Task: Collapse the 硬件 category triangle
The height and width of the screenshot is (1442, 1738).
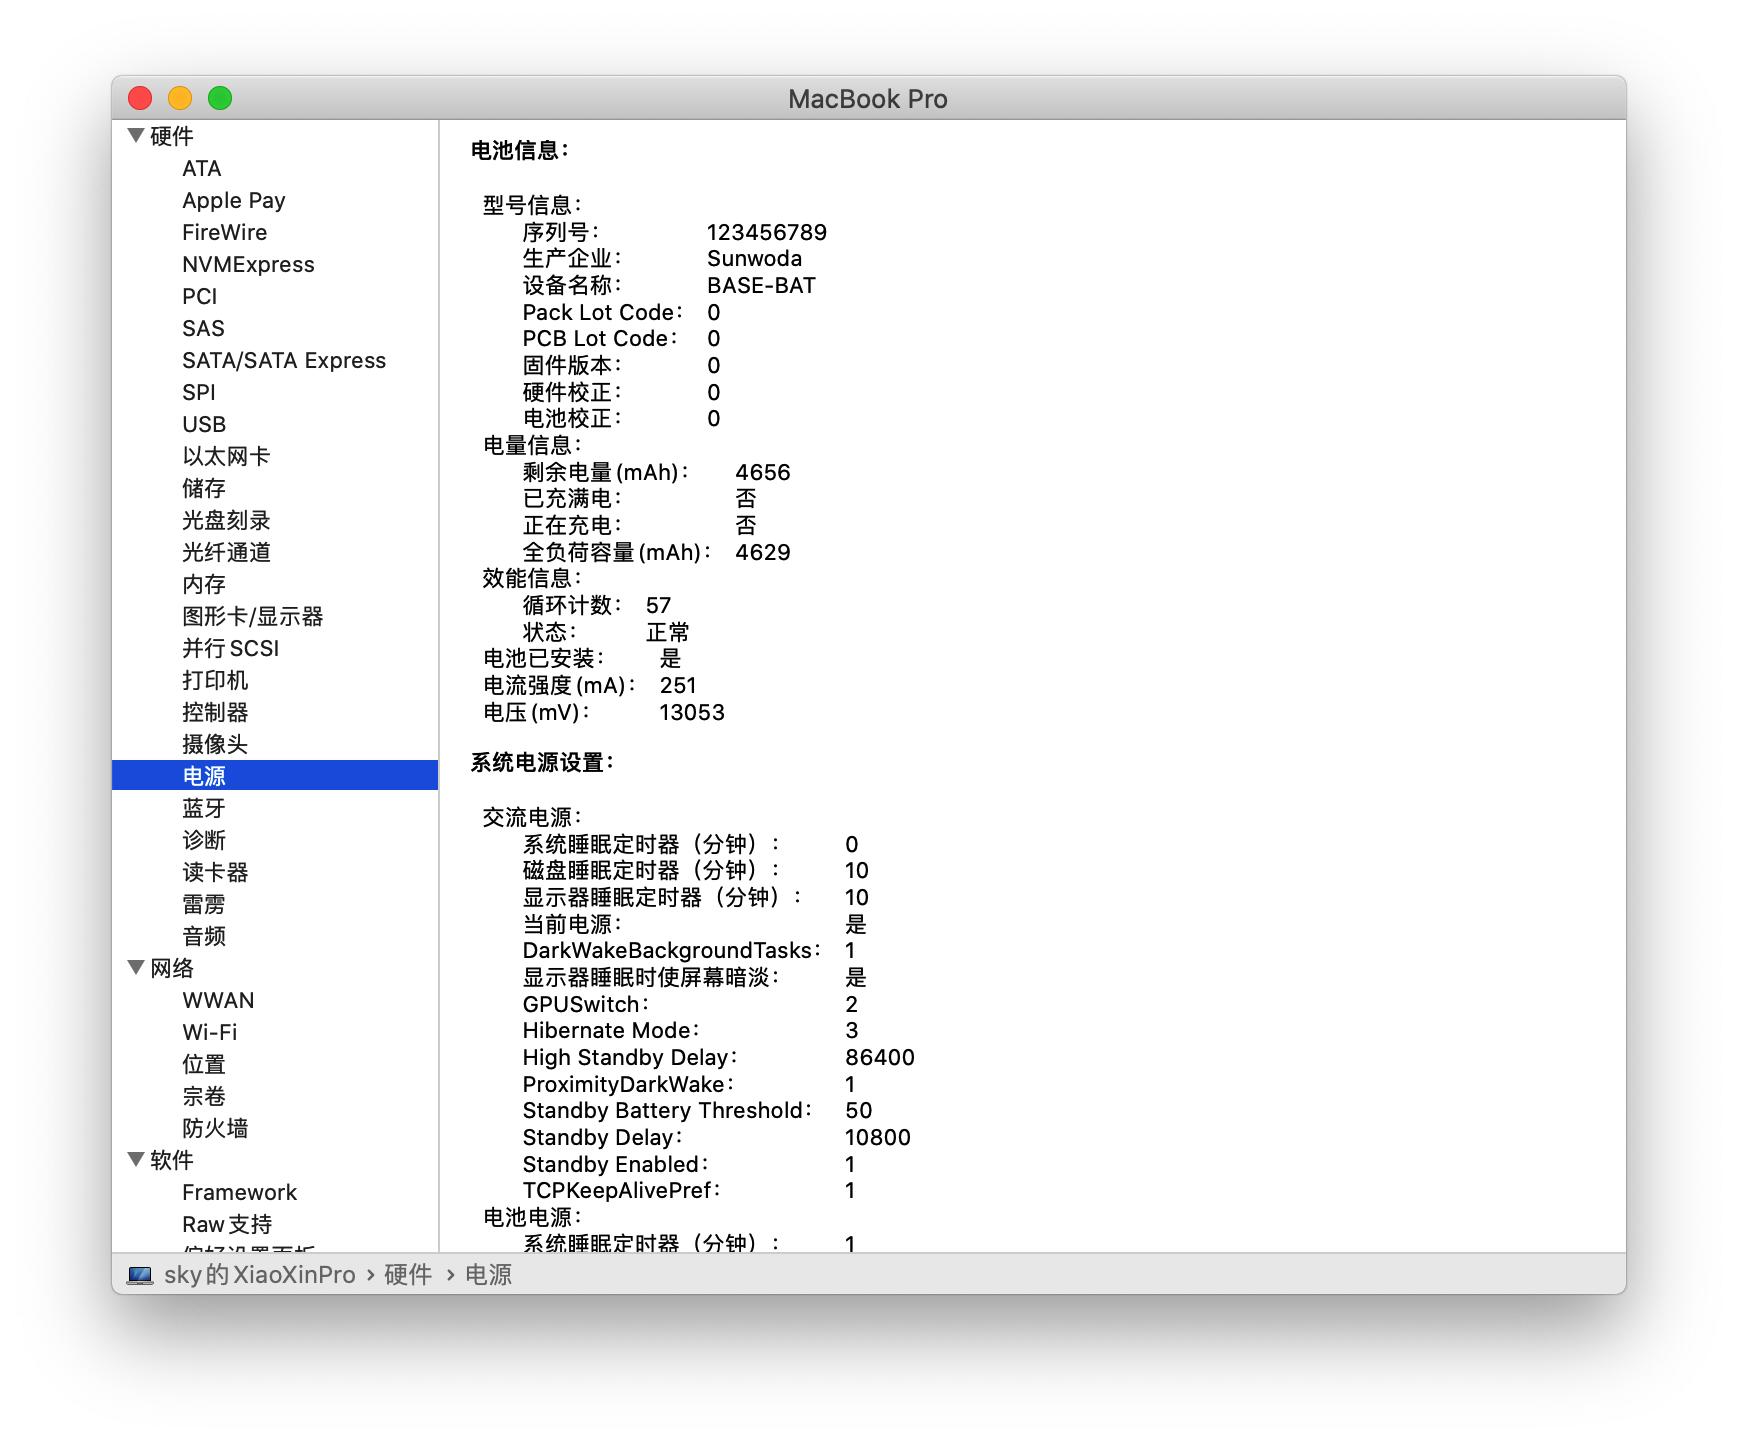Action: (x=134, y=136)
